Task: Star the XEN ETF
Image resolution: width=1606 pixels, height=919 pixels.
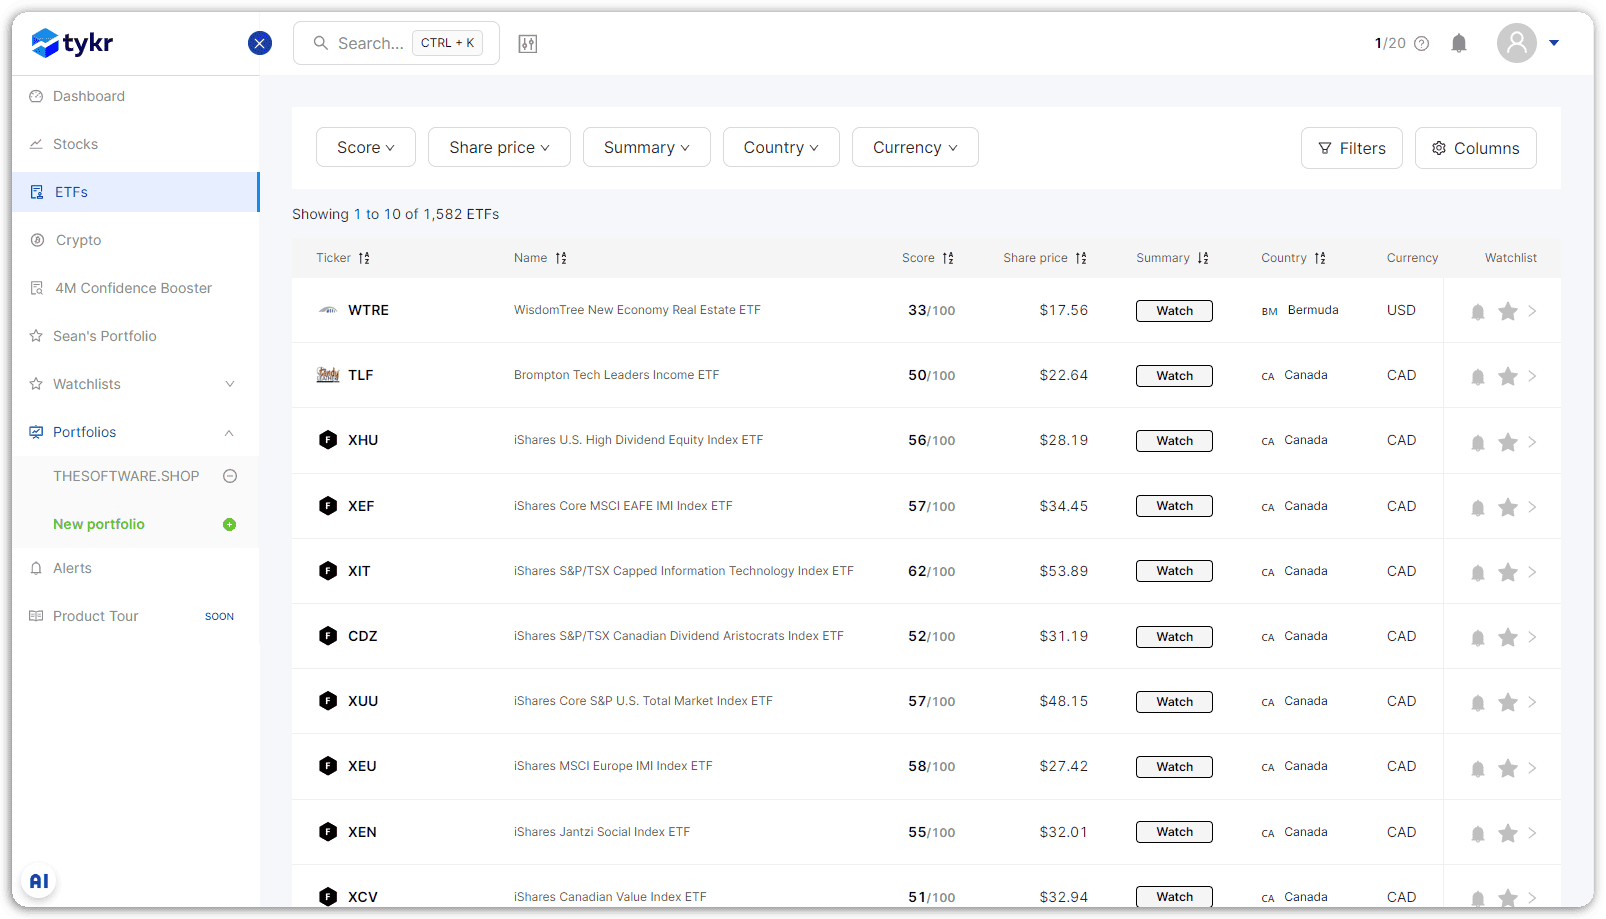Action: [1508, 833]
